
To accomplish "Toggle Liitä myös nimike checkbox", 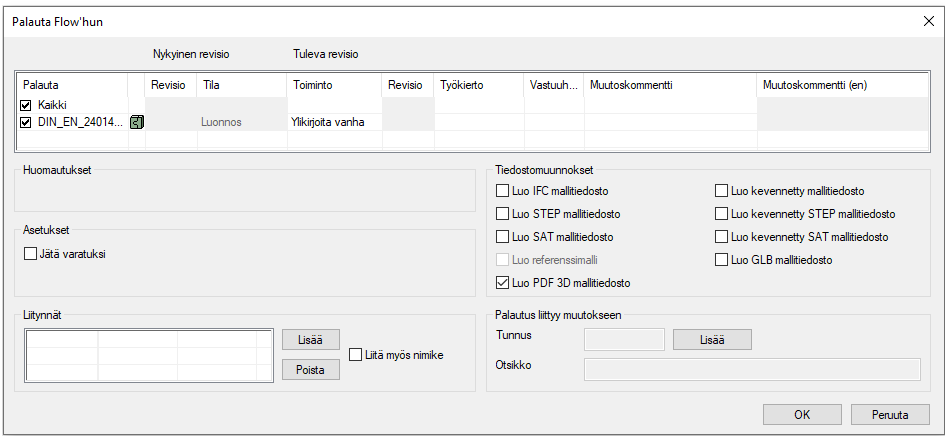I will pyautogui.click(x=357, y=354).
